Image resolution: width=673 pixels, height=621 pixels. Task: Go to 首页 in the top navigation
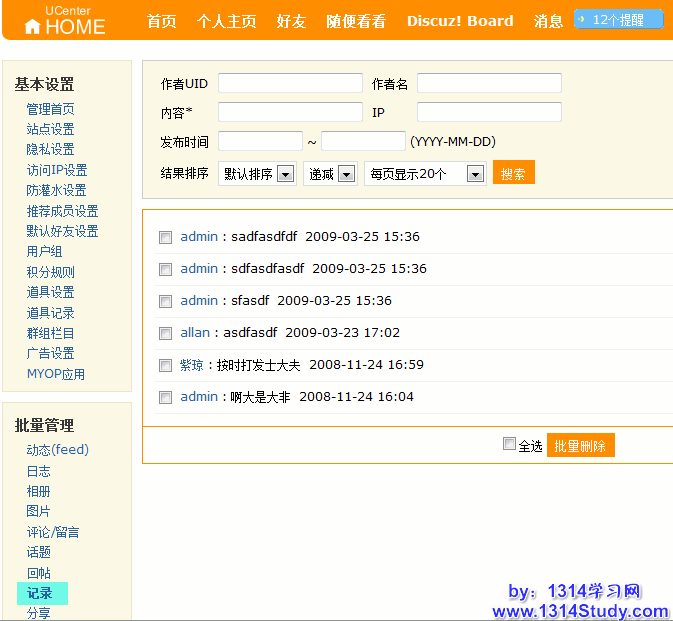click(161, 21)
